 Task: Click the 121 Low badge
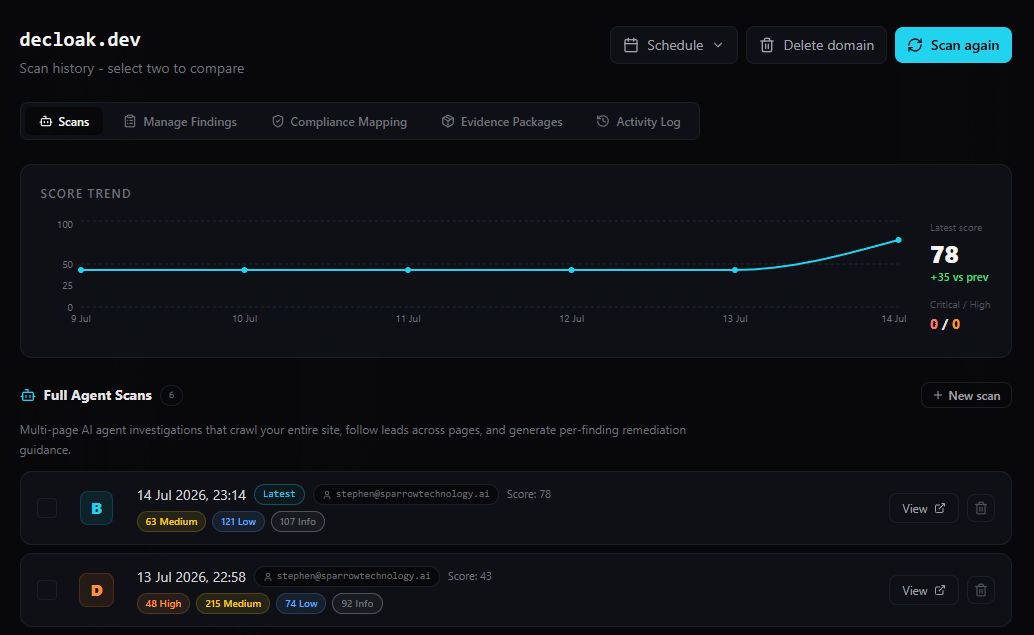coord(238,522)
